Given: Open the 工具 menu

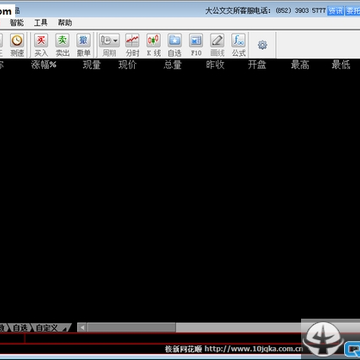Looking at the screenshot, I should [41, 23].
